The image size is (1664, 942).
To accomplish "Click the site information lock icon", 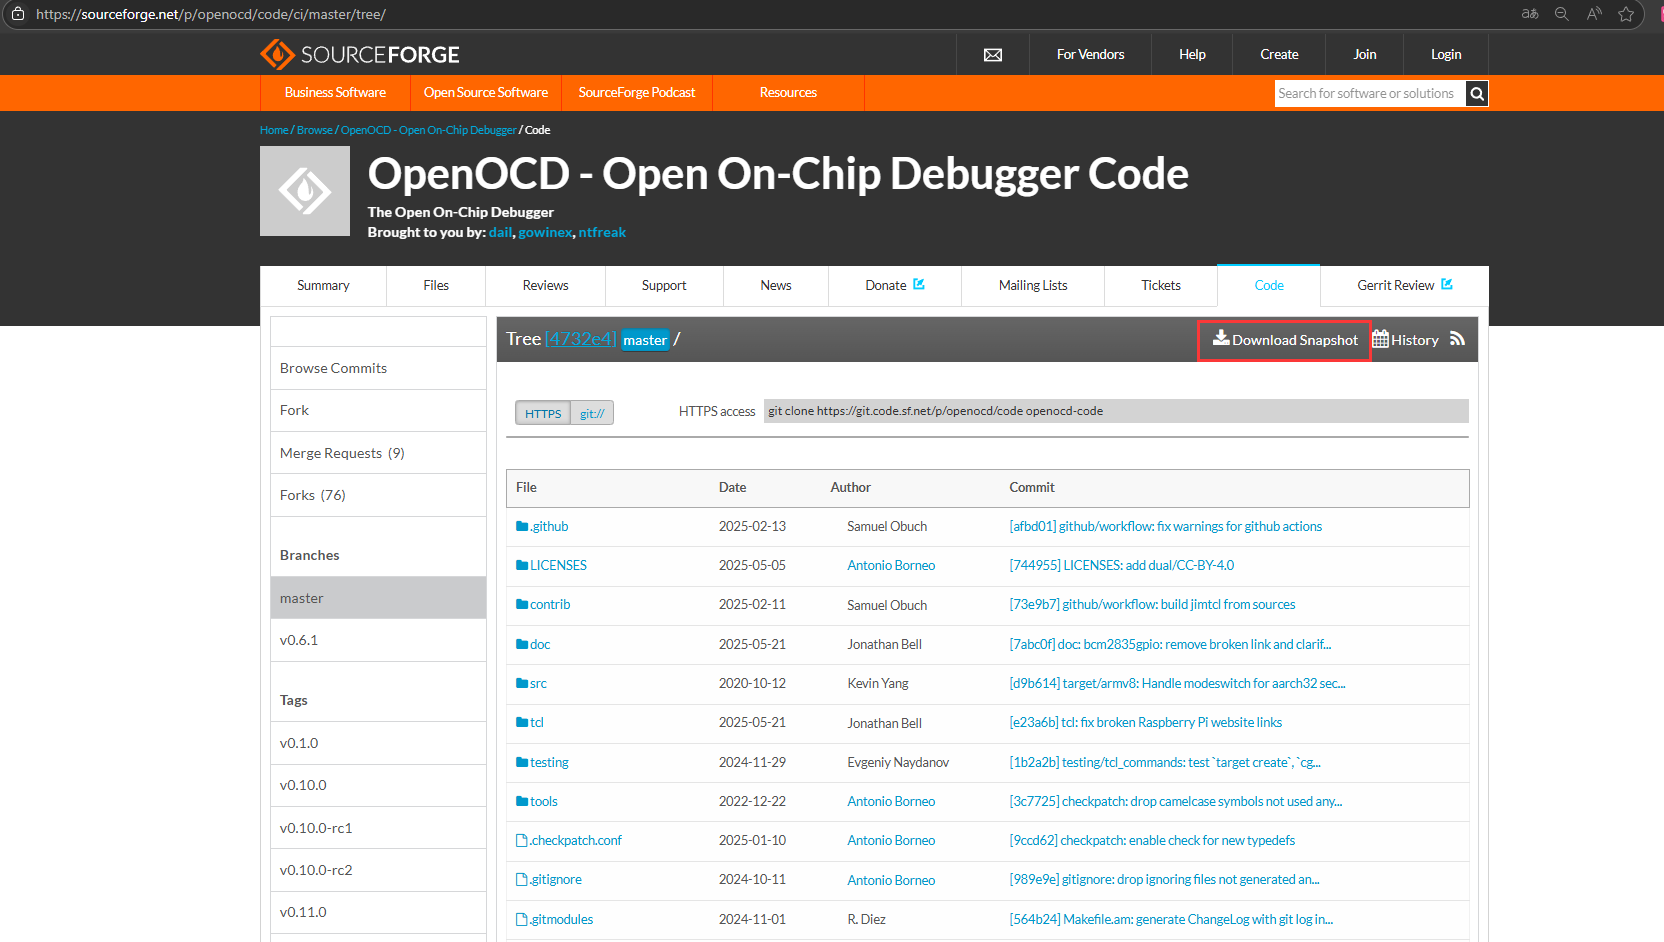I will click(18, 14).
